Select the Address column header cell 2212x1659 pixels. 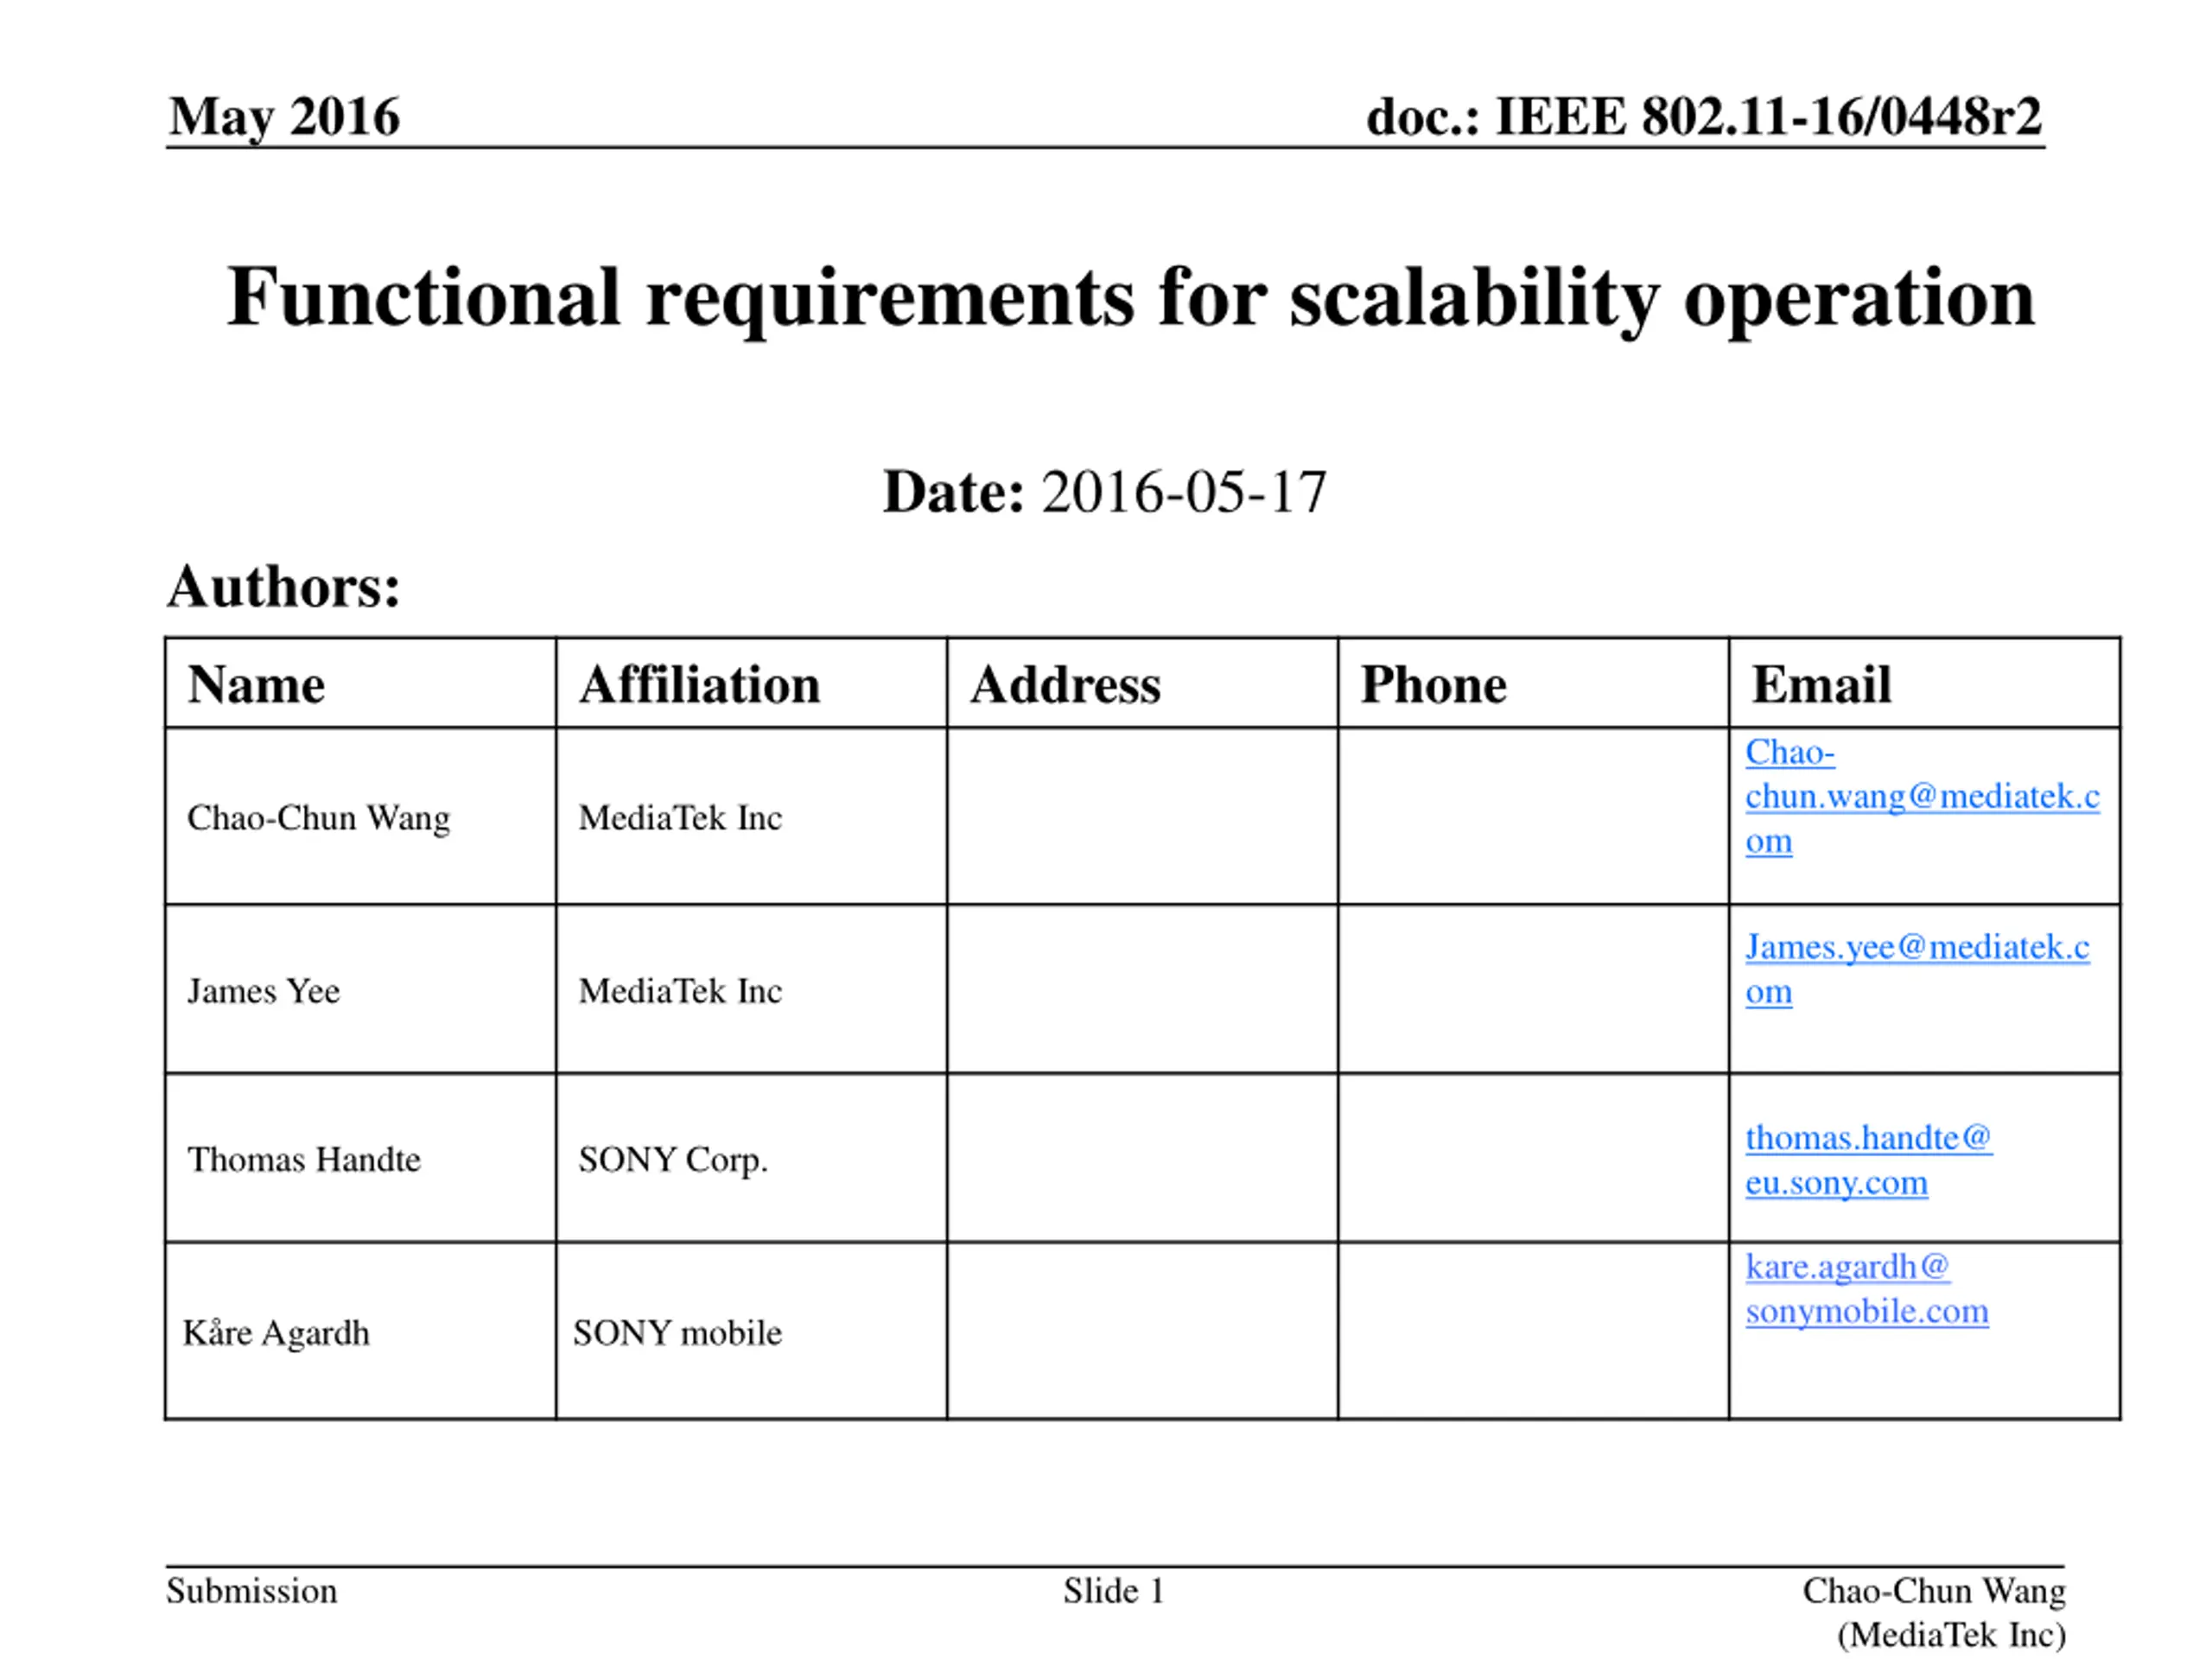click(1143, 683)
